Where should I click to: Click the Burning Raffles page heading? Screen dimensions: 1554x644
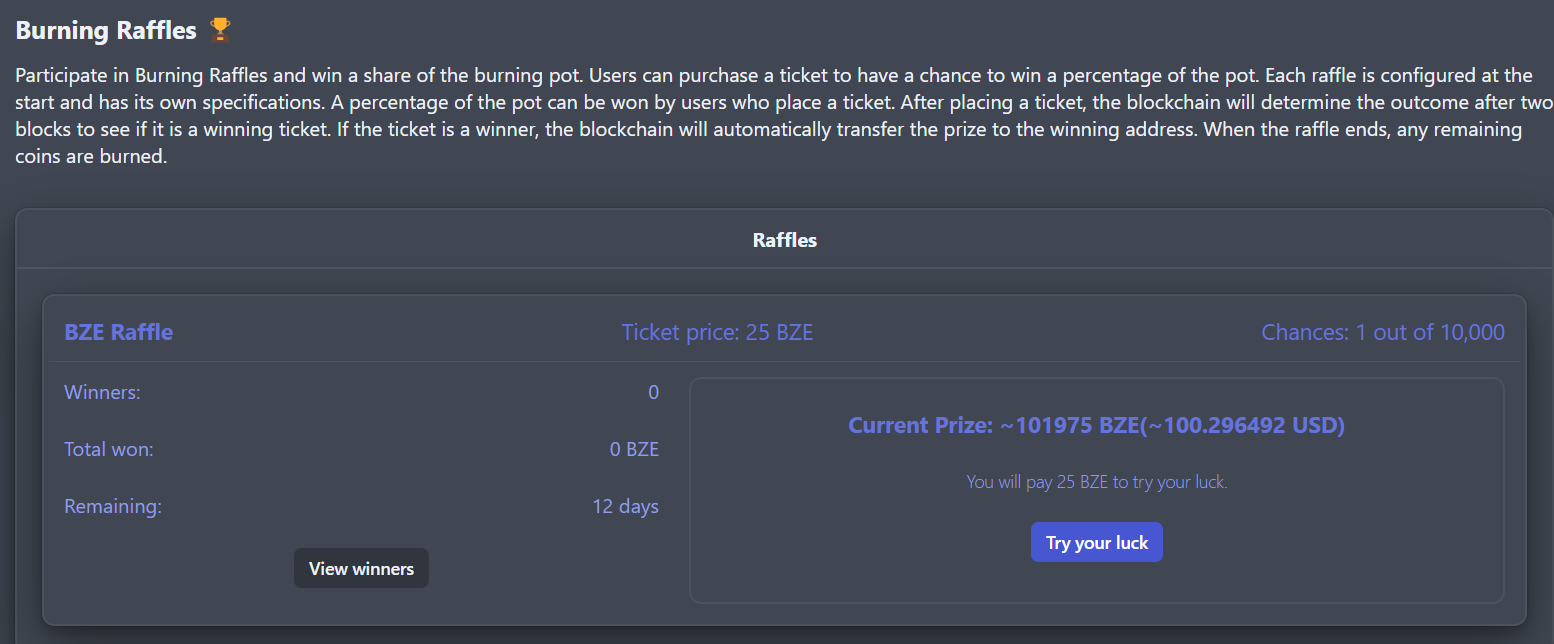(106, 31)
